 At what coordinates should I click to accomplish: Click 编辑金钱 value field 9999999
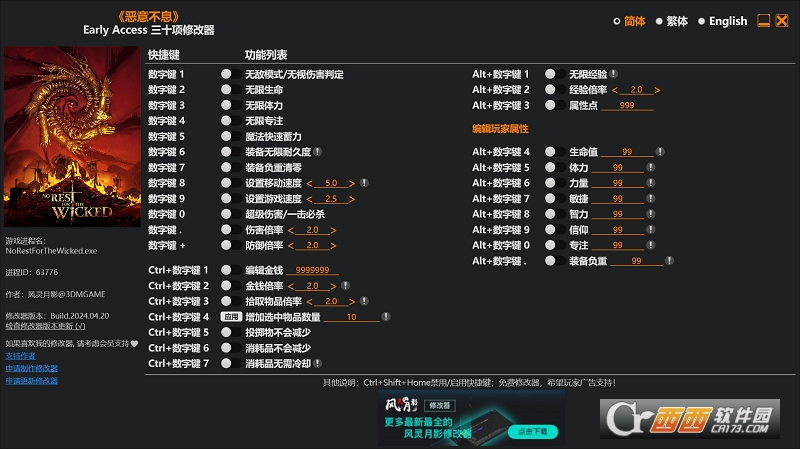(x=312, y=270)
